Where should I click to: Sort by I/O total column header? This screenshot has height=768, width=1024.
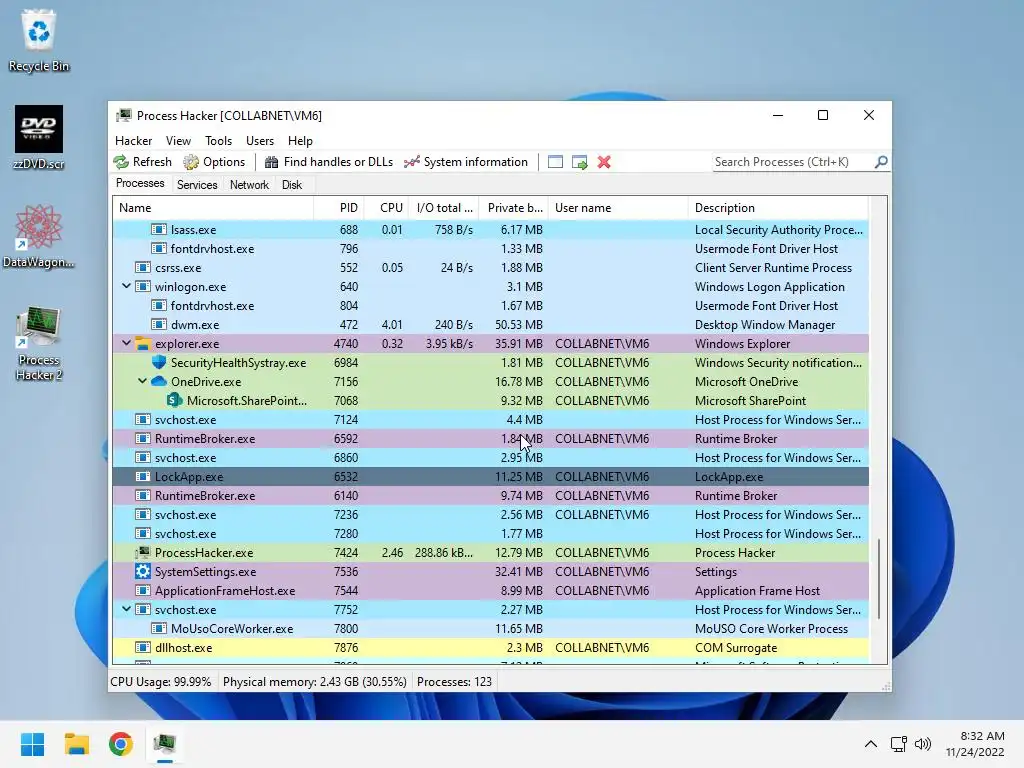click(x=444, y=208)
